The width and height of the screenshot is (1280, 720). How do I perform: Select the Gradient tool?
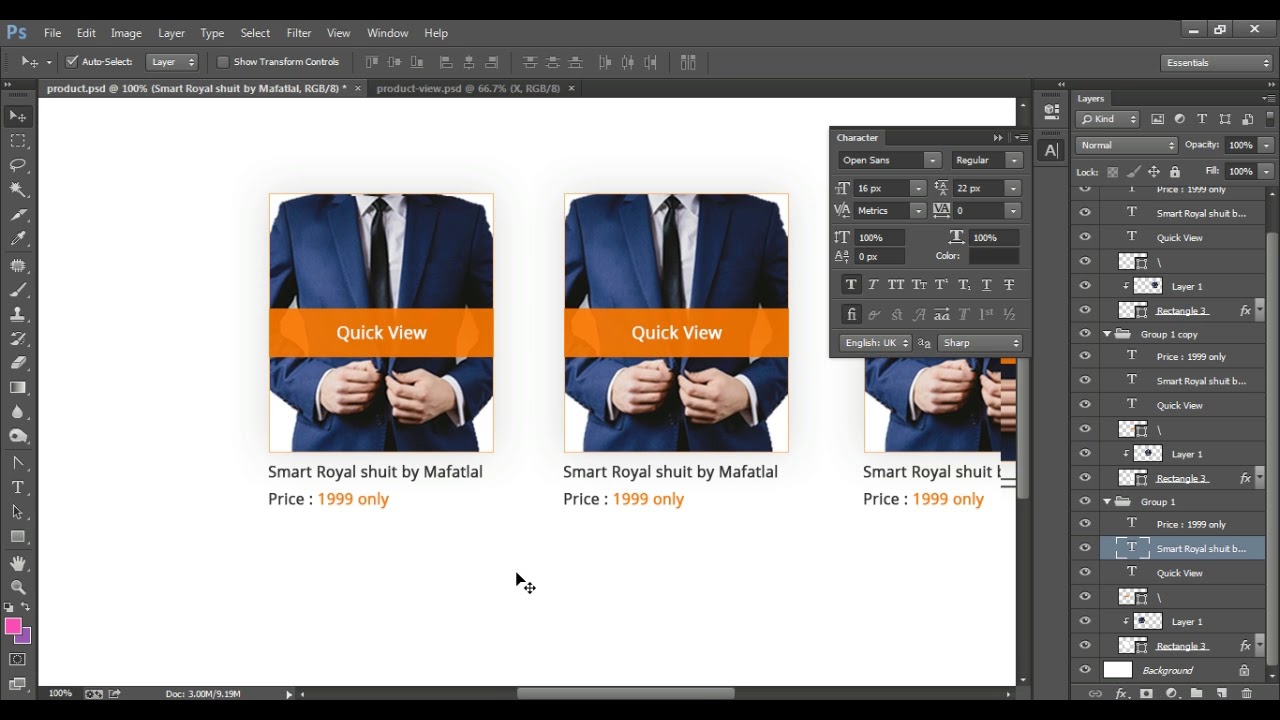[18, 388]
